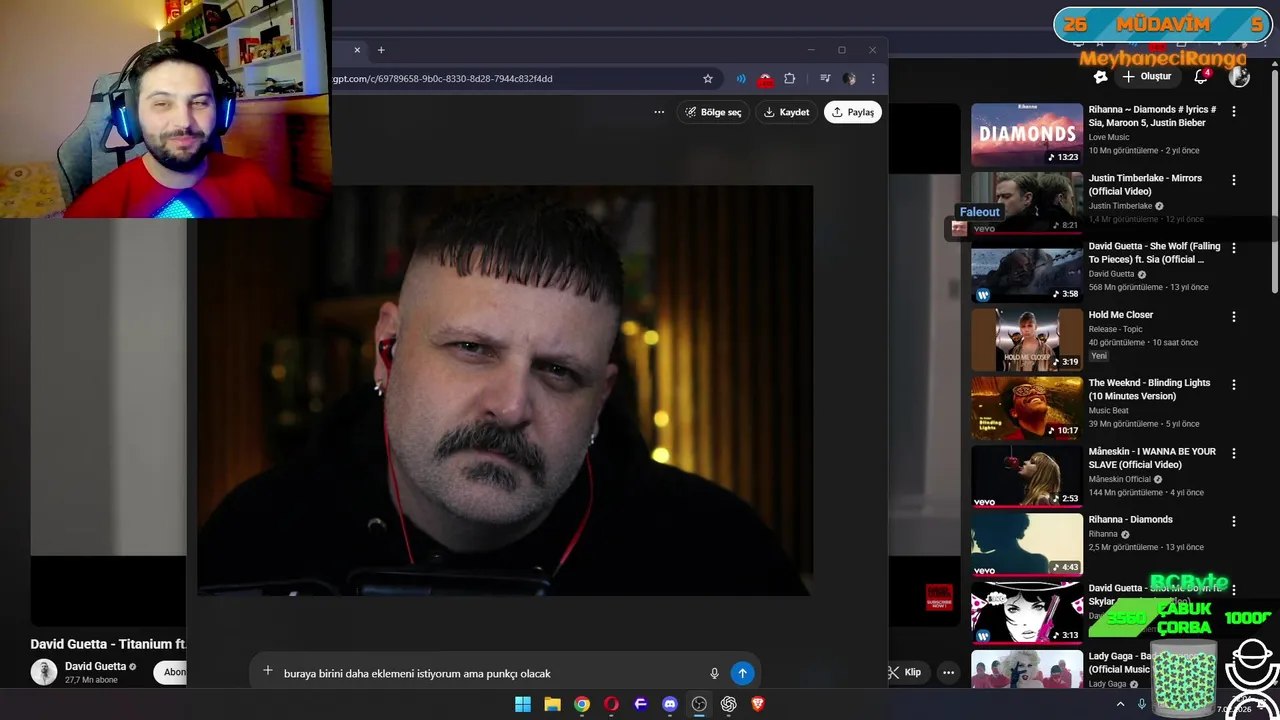Open Brave browser from taskbar

point(758,704)
